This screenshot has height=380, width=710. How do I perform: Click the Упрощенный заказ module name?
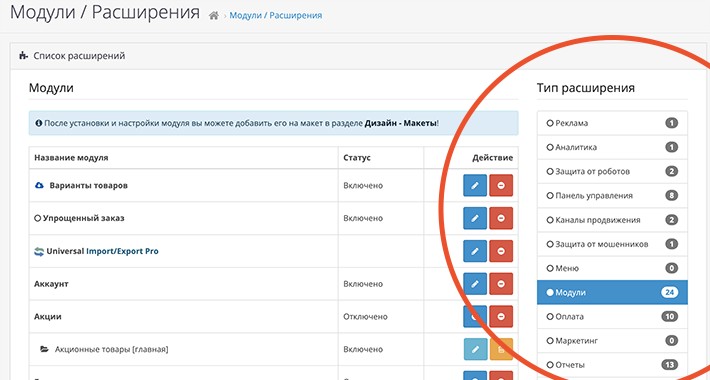coord(83,218)
